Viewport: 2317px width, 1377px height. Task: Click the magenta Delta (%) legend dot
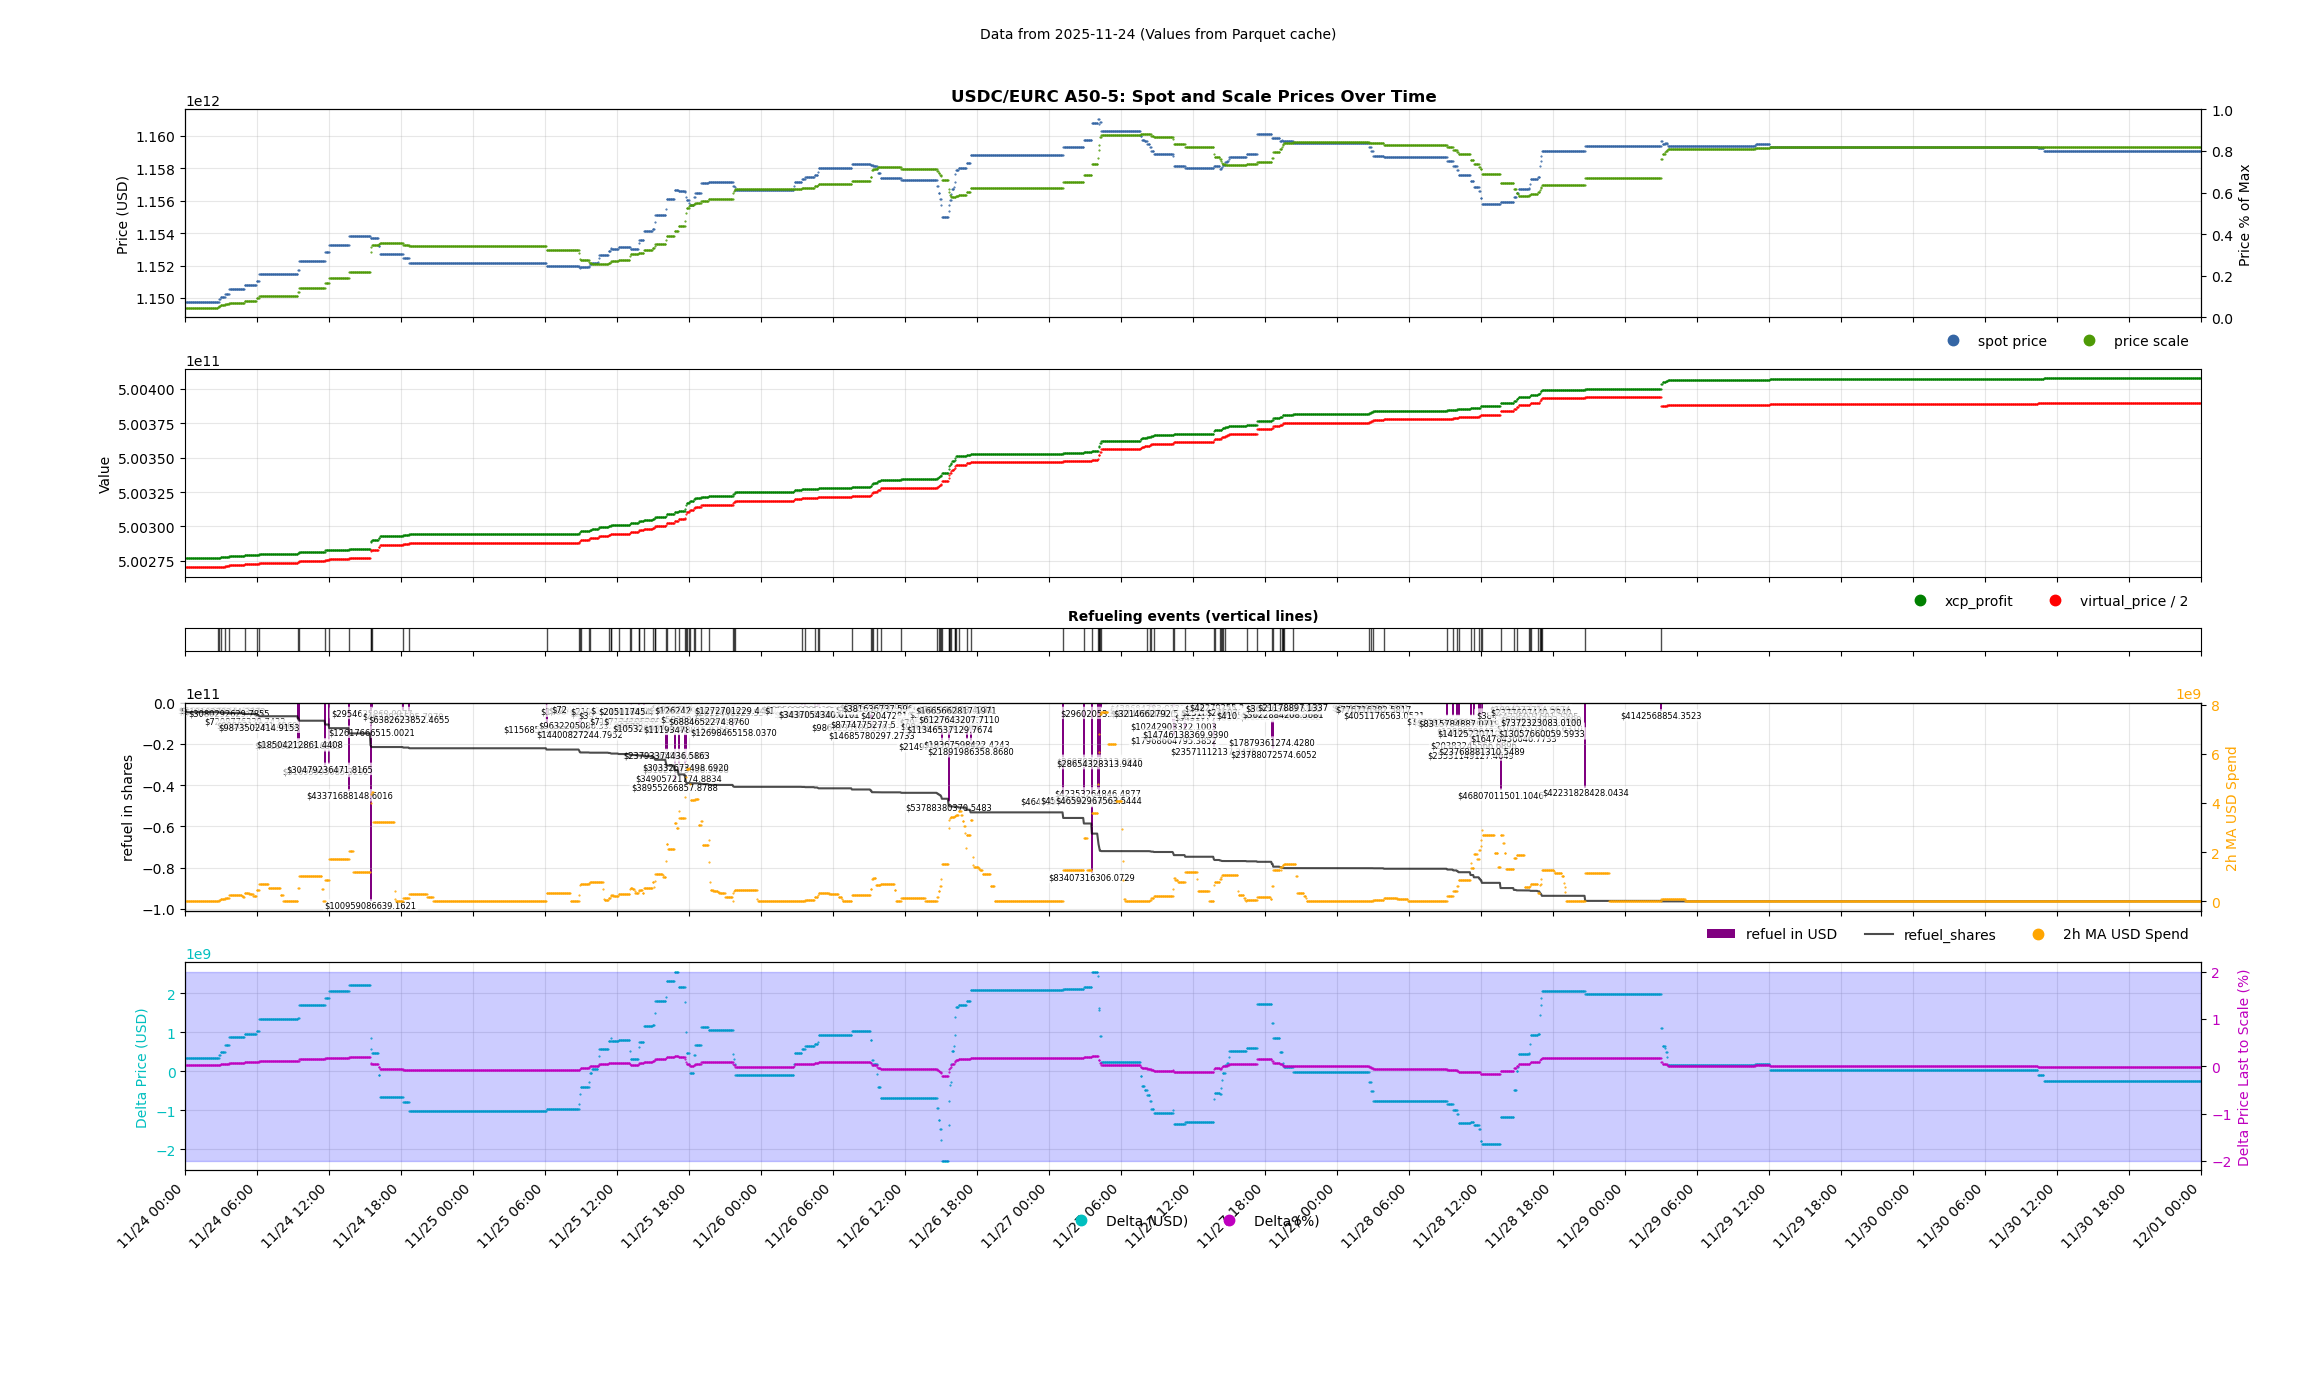point(1229,1221)
